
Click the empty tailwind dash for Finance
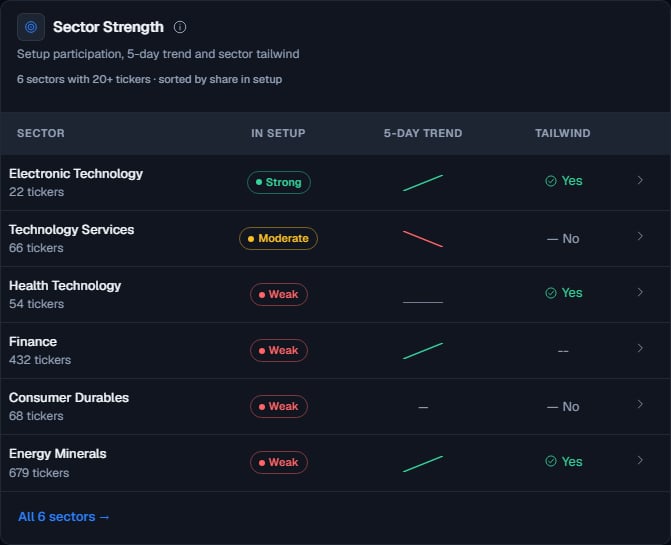(x=563, y=351)
